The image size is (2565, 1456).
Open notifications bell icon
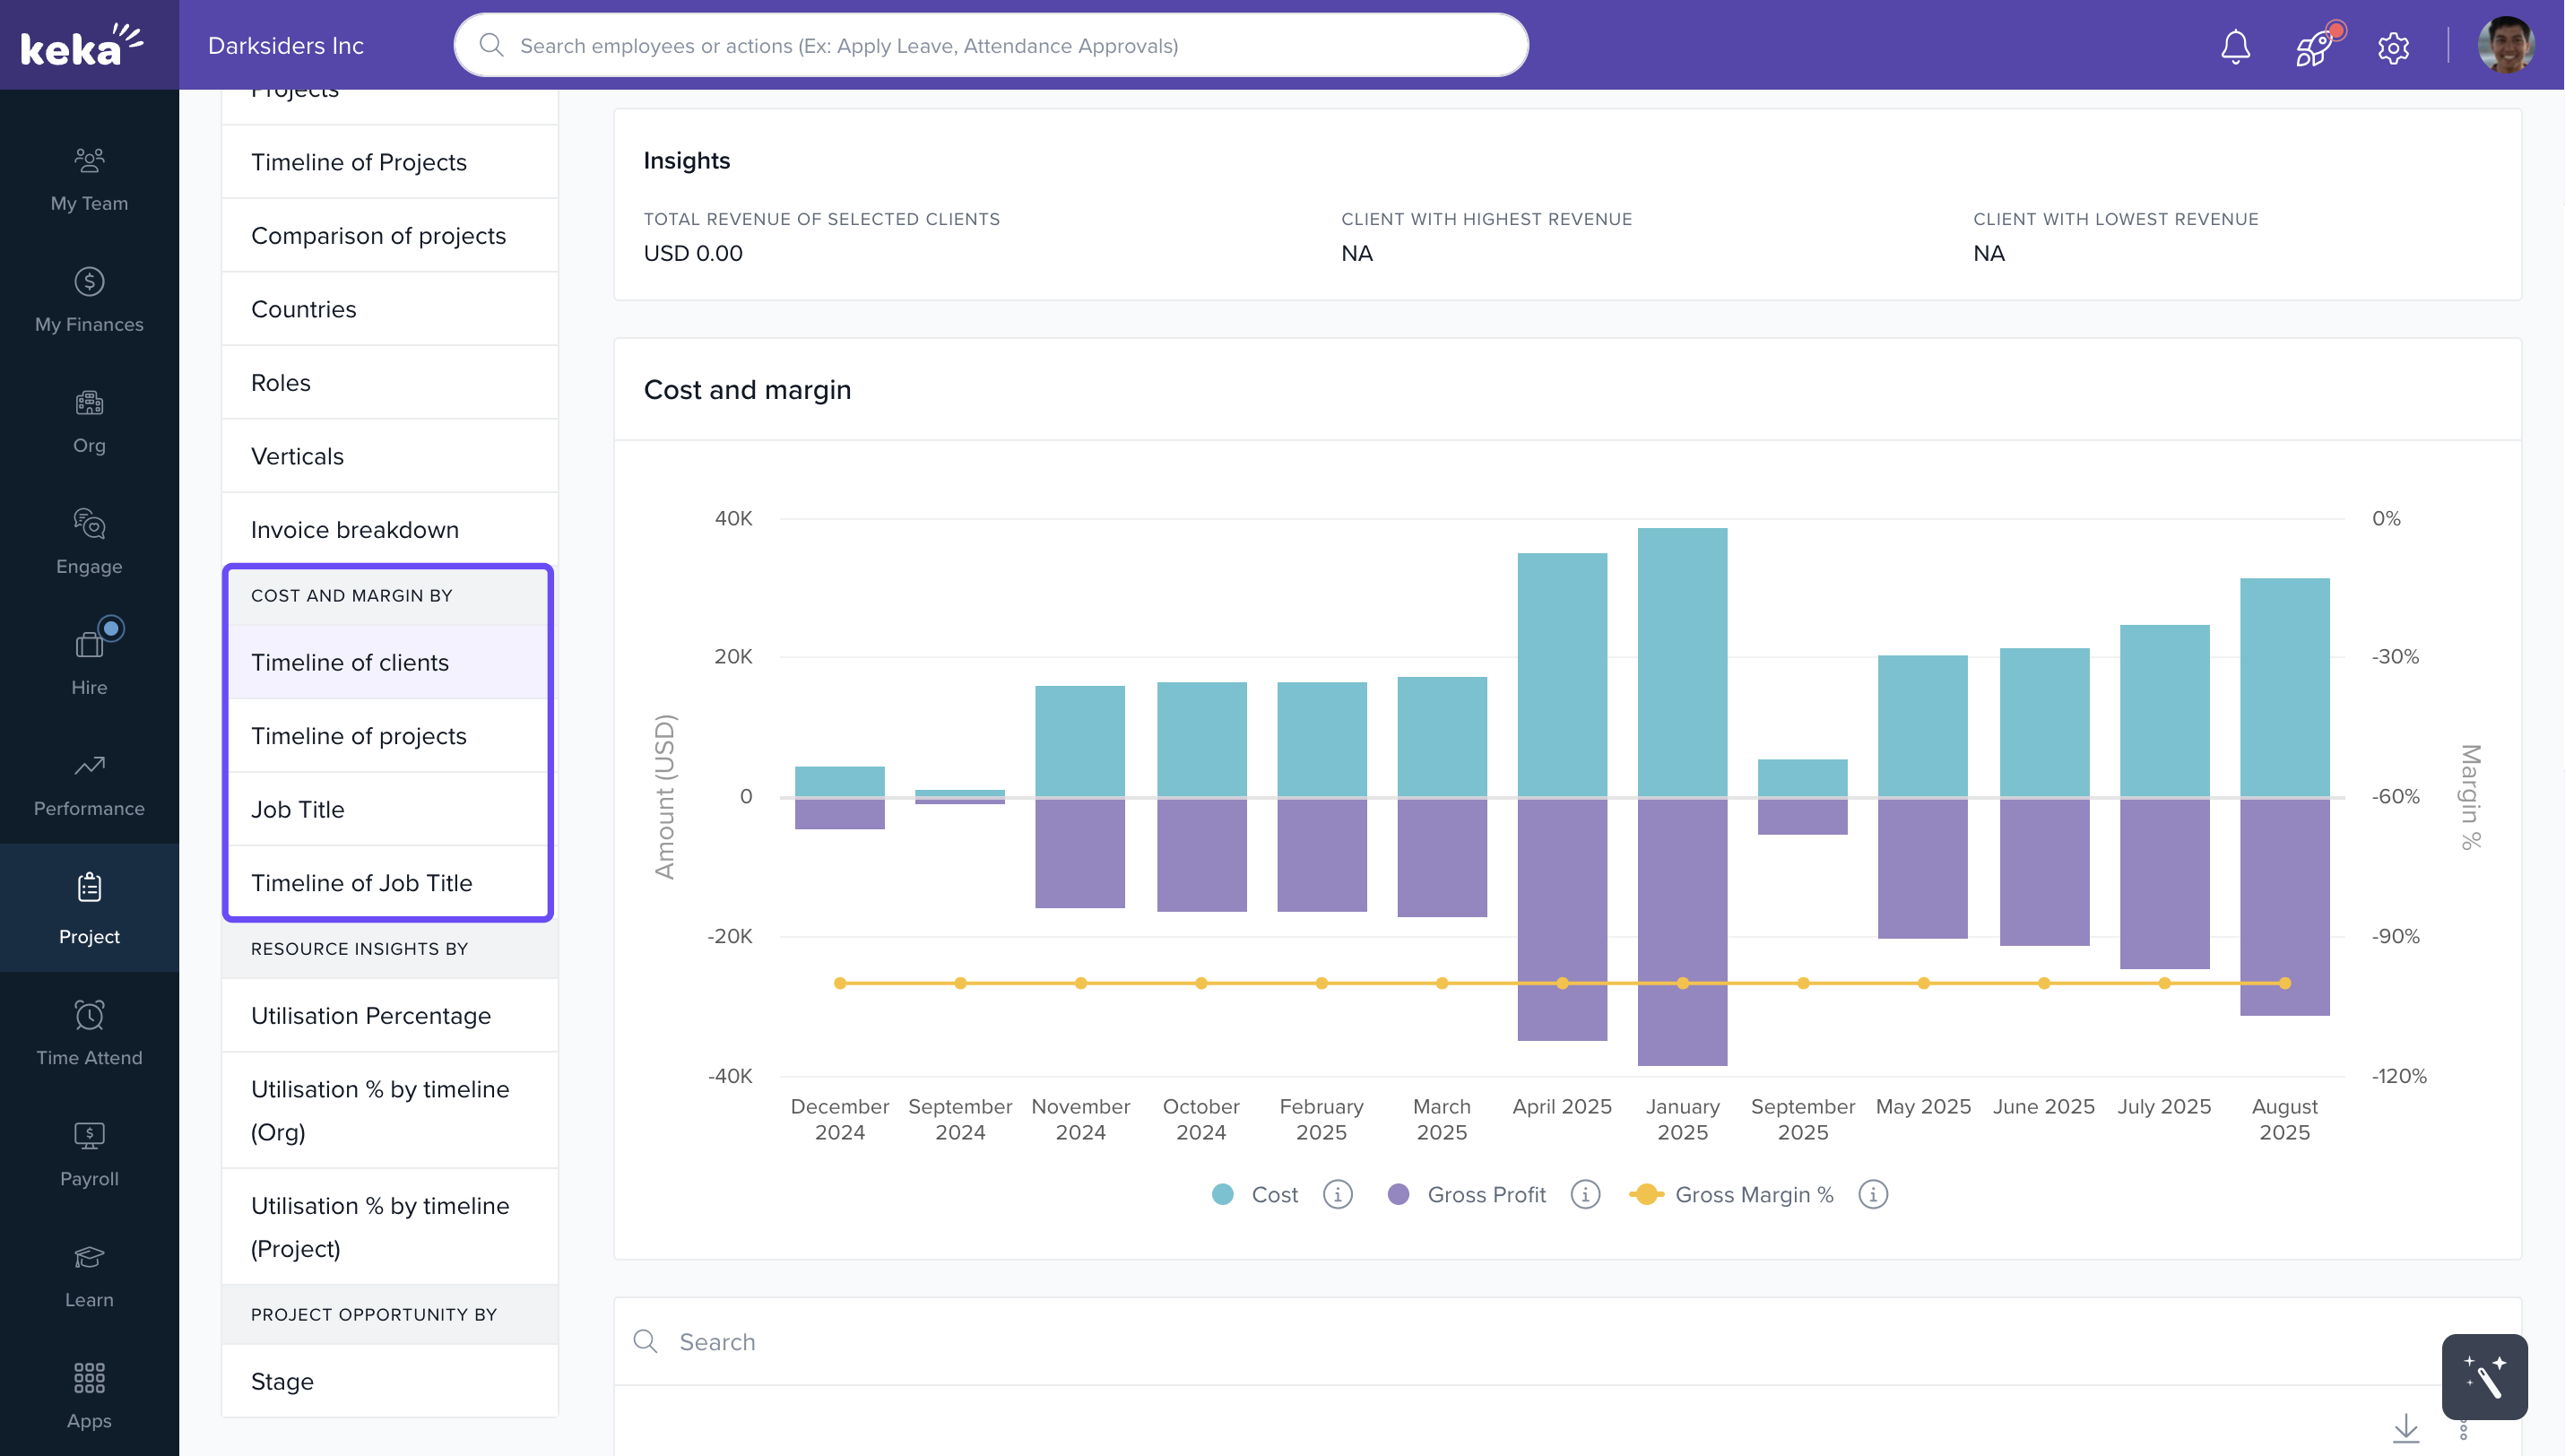pos(2235,46)
